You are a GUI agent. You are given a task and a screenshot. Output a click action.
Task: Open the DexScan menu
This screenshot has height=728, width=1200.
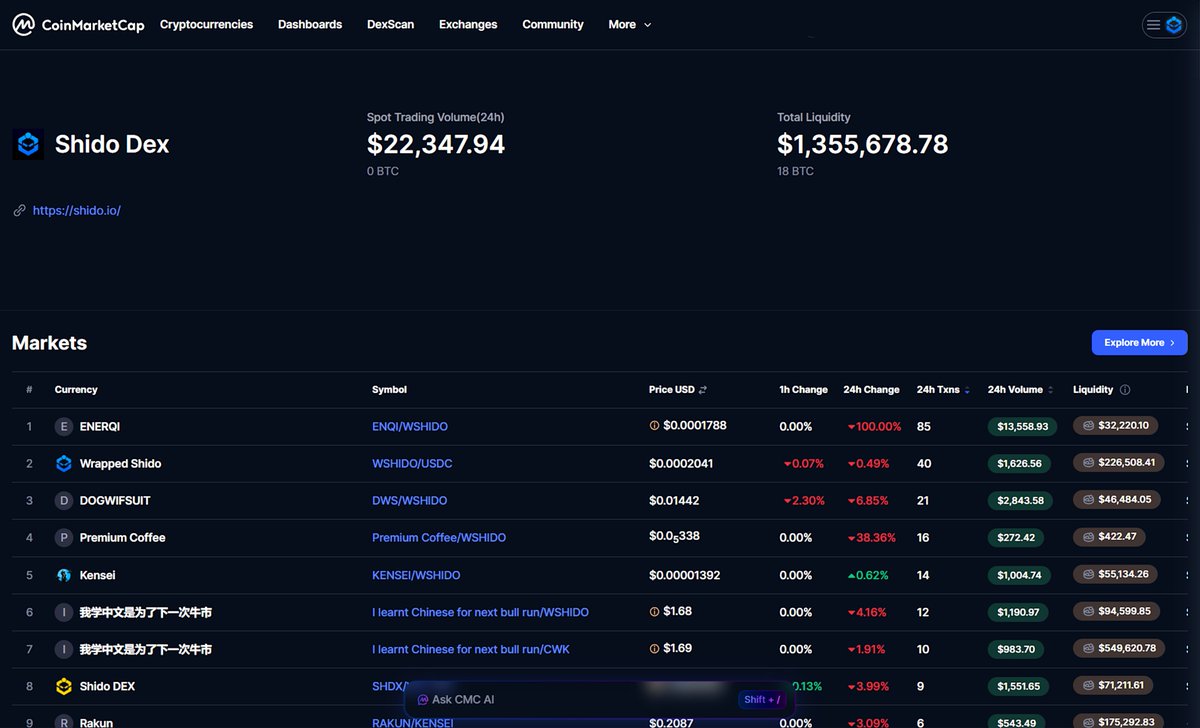pos(390,24)
